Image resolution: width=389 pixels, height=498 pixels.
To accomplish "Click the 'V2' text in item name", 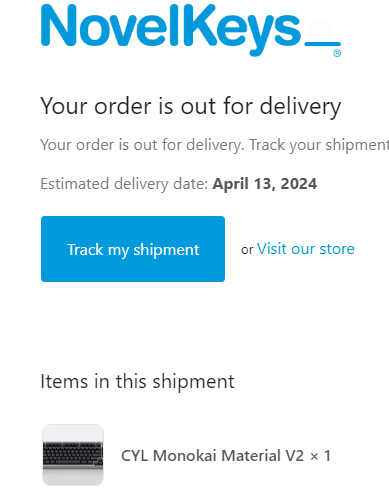I will pos(295,456).
